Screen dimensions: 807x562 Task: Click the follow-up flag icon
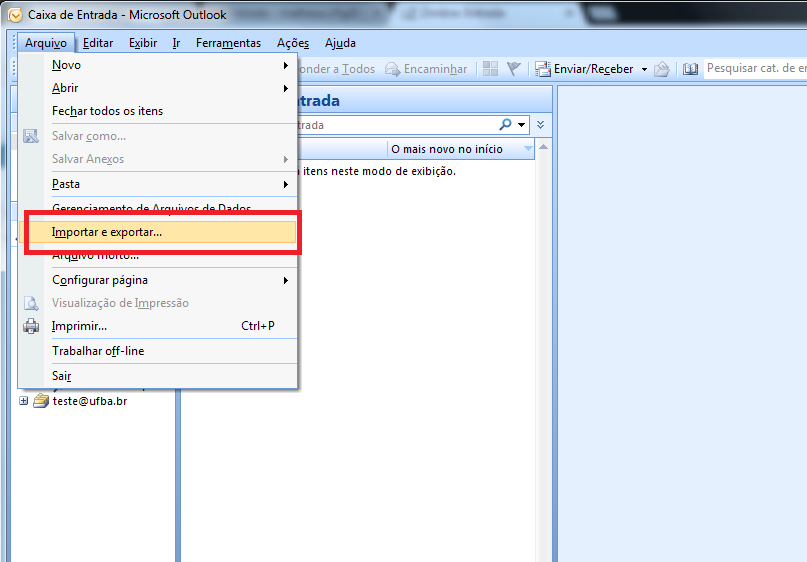pos(514,69)
